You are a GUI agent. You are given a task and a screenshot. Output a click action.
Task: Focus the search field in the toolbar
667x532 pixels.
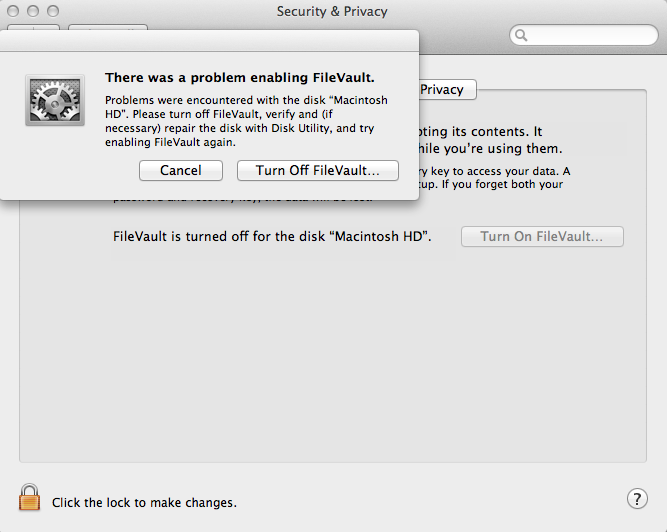584,35
